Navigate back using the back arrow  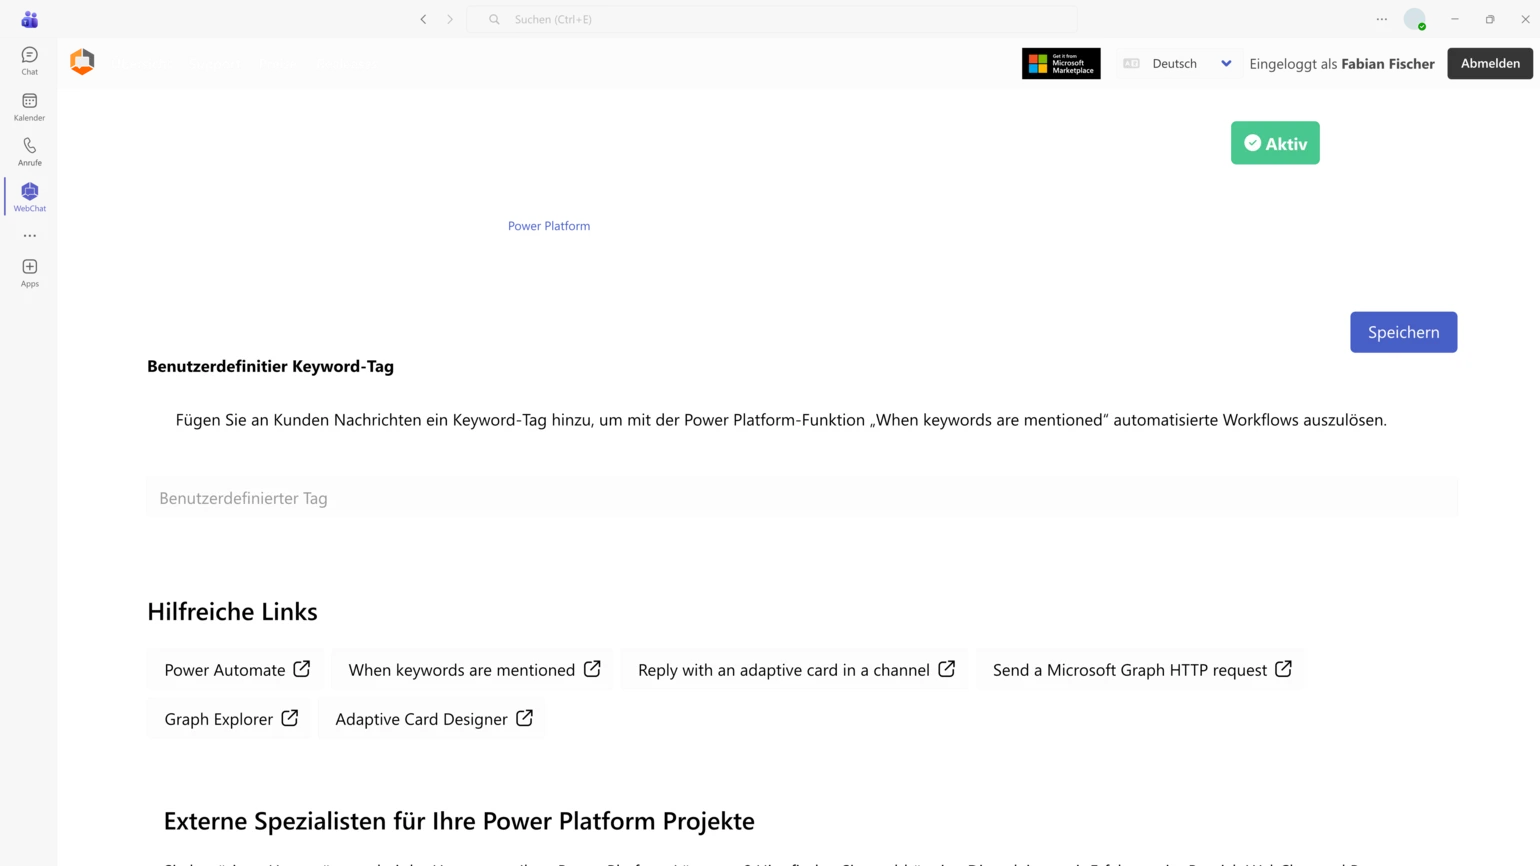pyautogui.click(x=423, y=19)
